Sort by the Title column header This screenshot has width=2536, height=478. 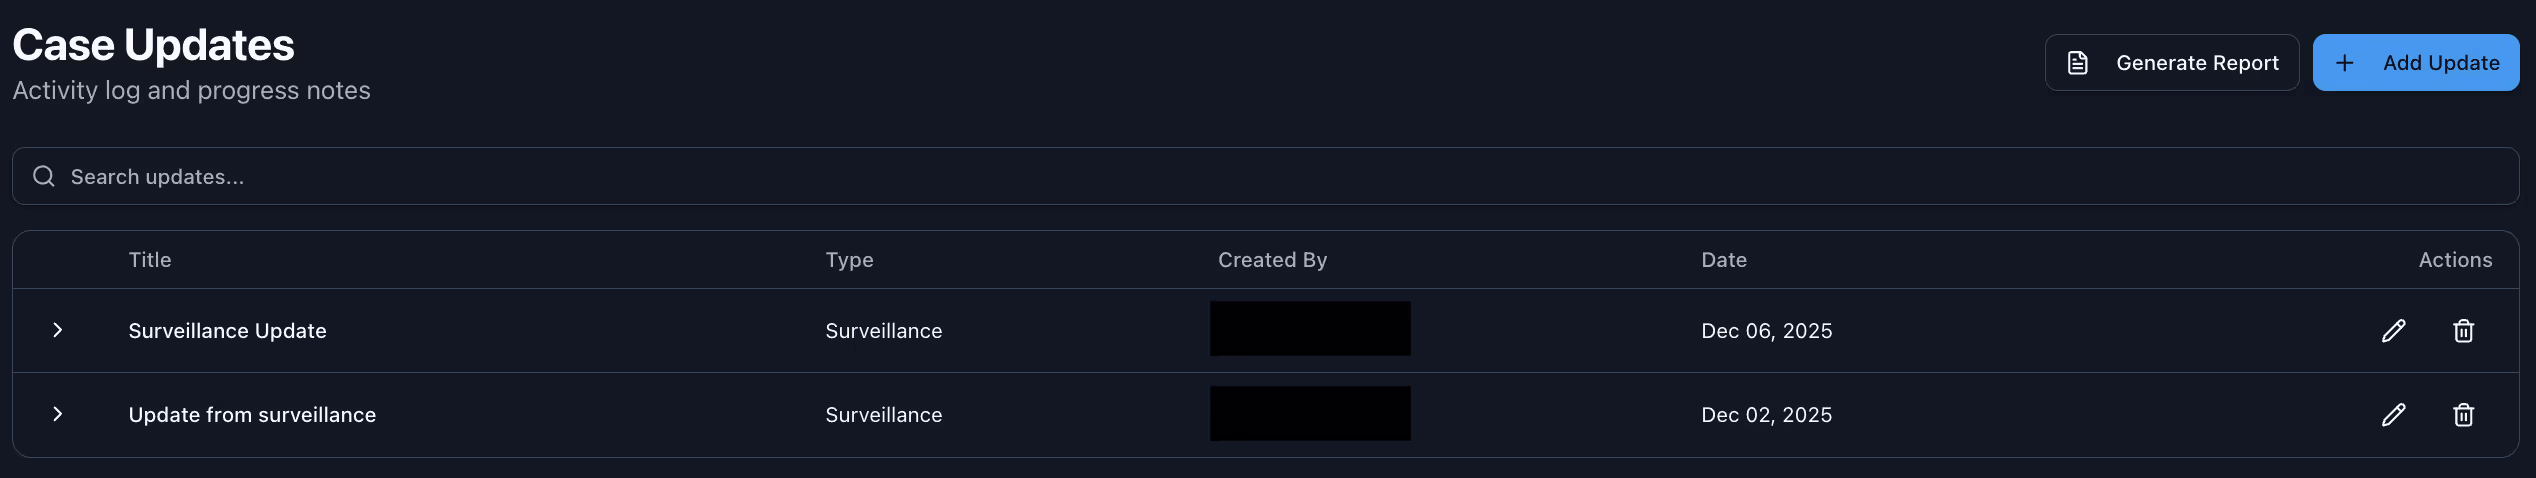[x=150, y=260]
